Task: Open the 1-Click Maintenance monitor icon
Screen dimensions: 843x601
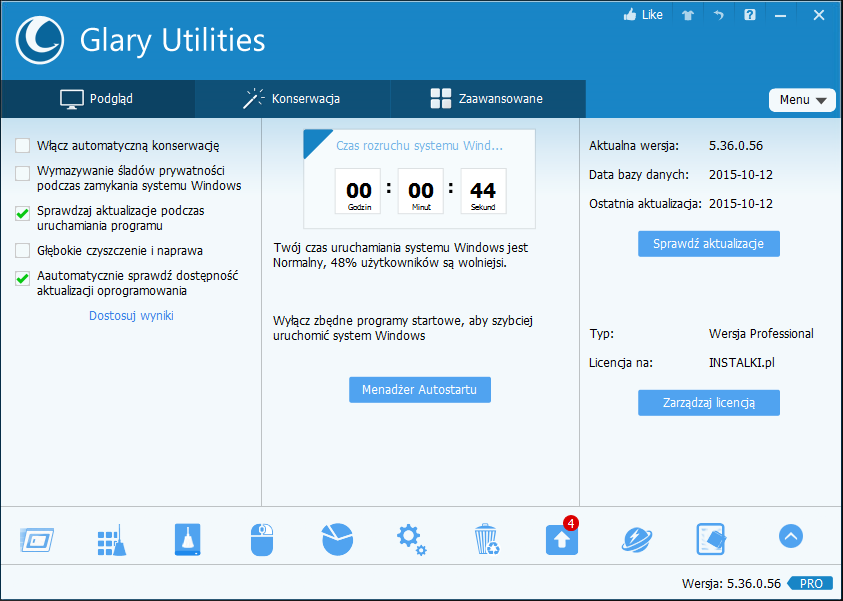Action: point(36,538)
